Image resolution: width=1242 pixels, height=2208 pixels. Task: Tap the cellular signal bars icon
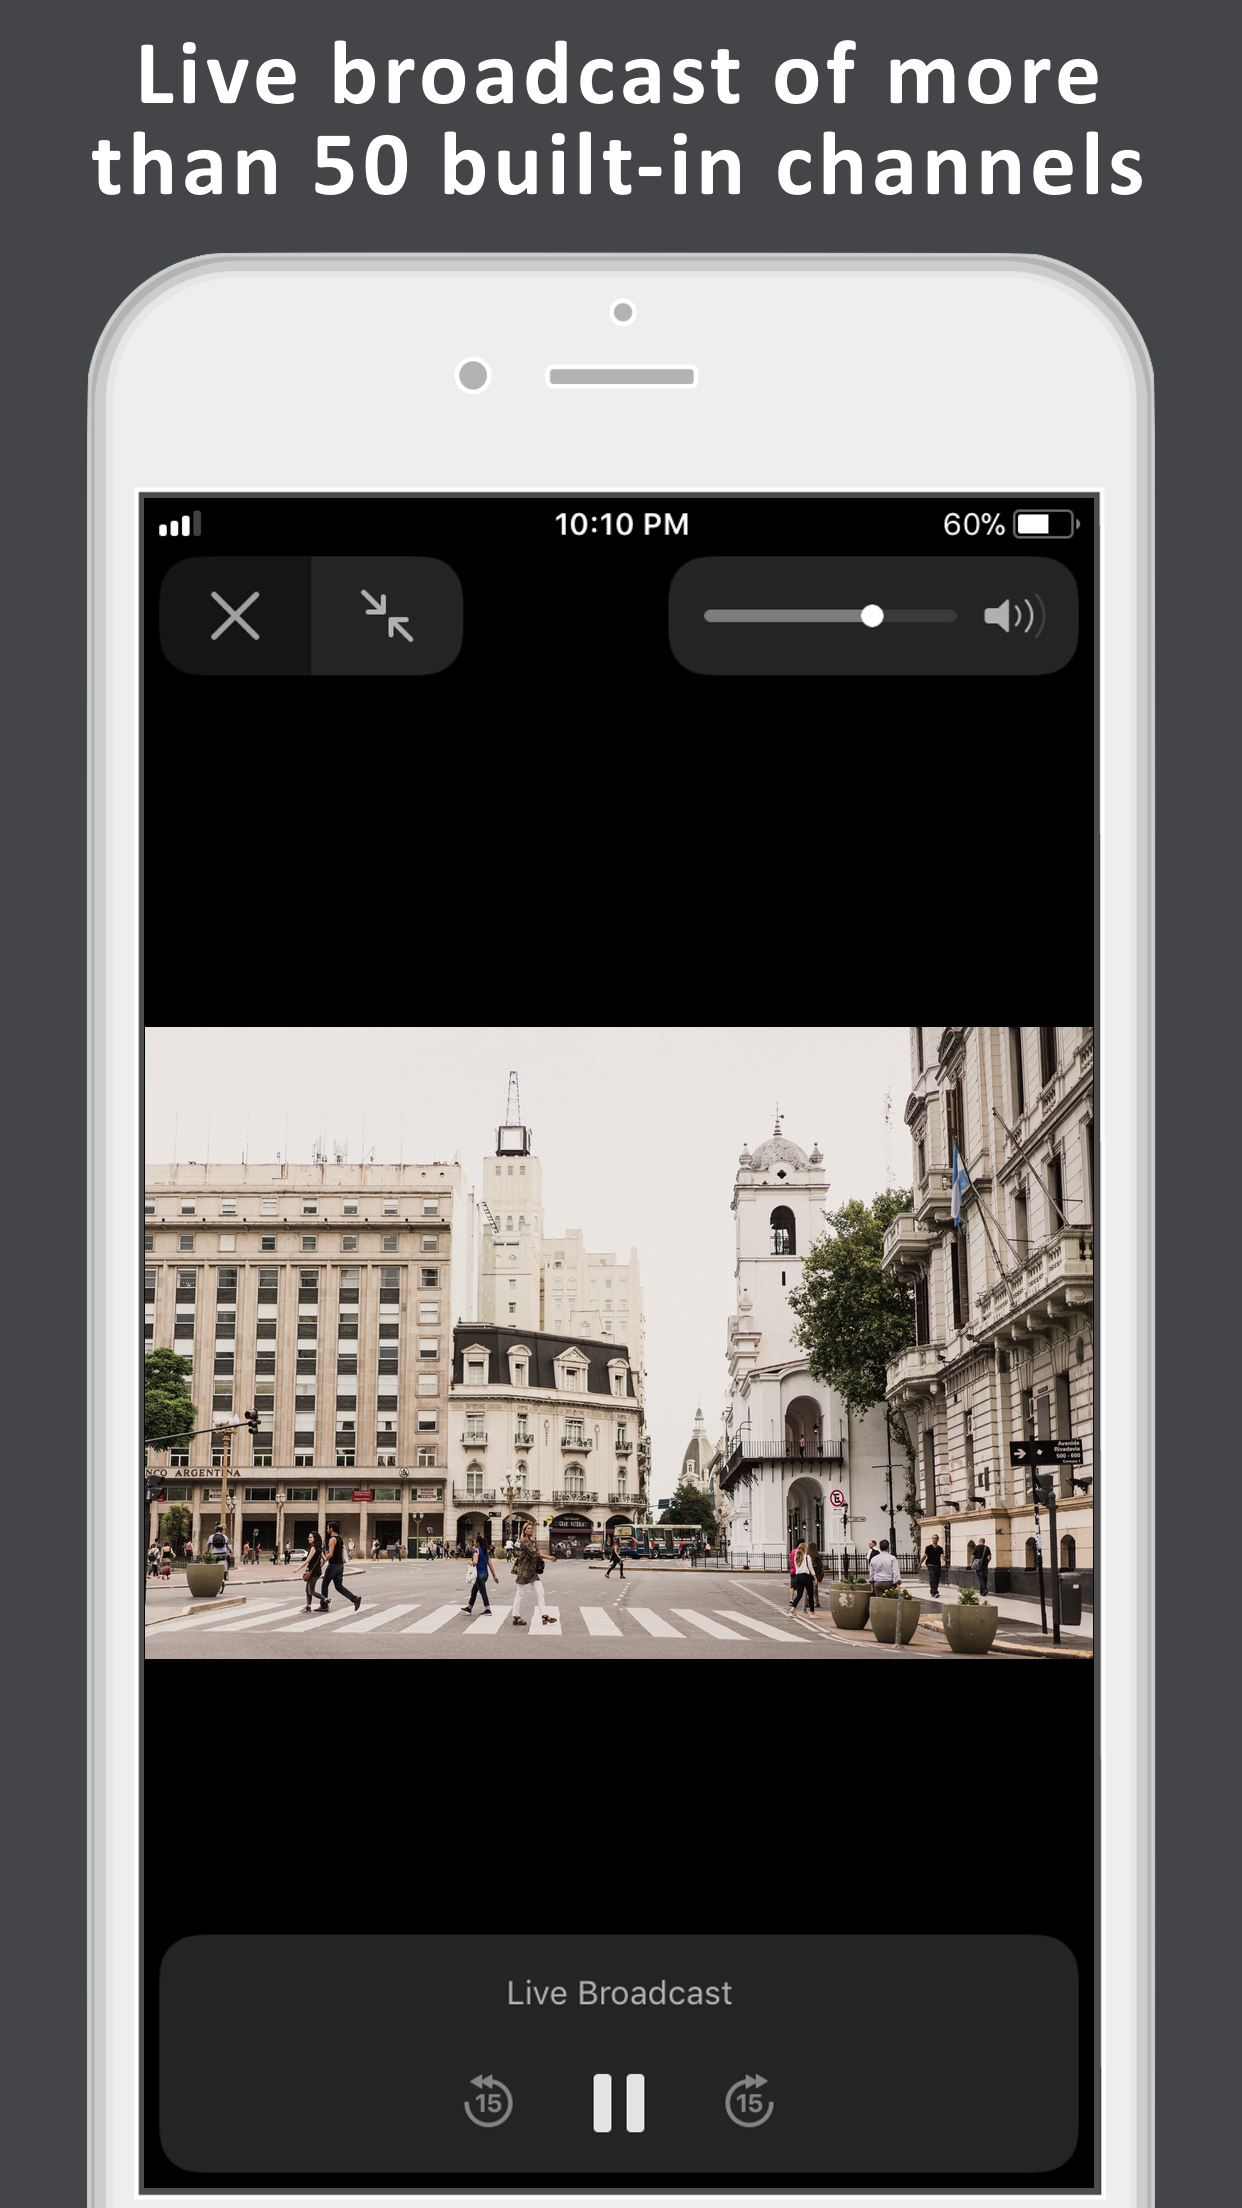coord(180,524)
